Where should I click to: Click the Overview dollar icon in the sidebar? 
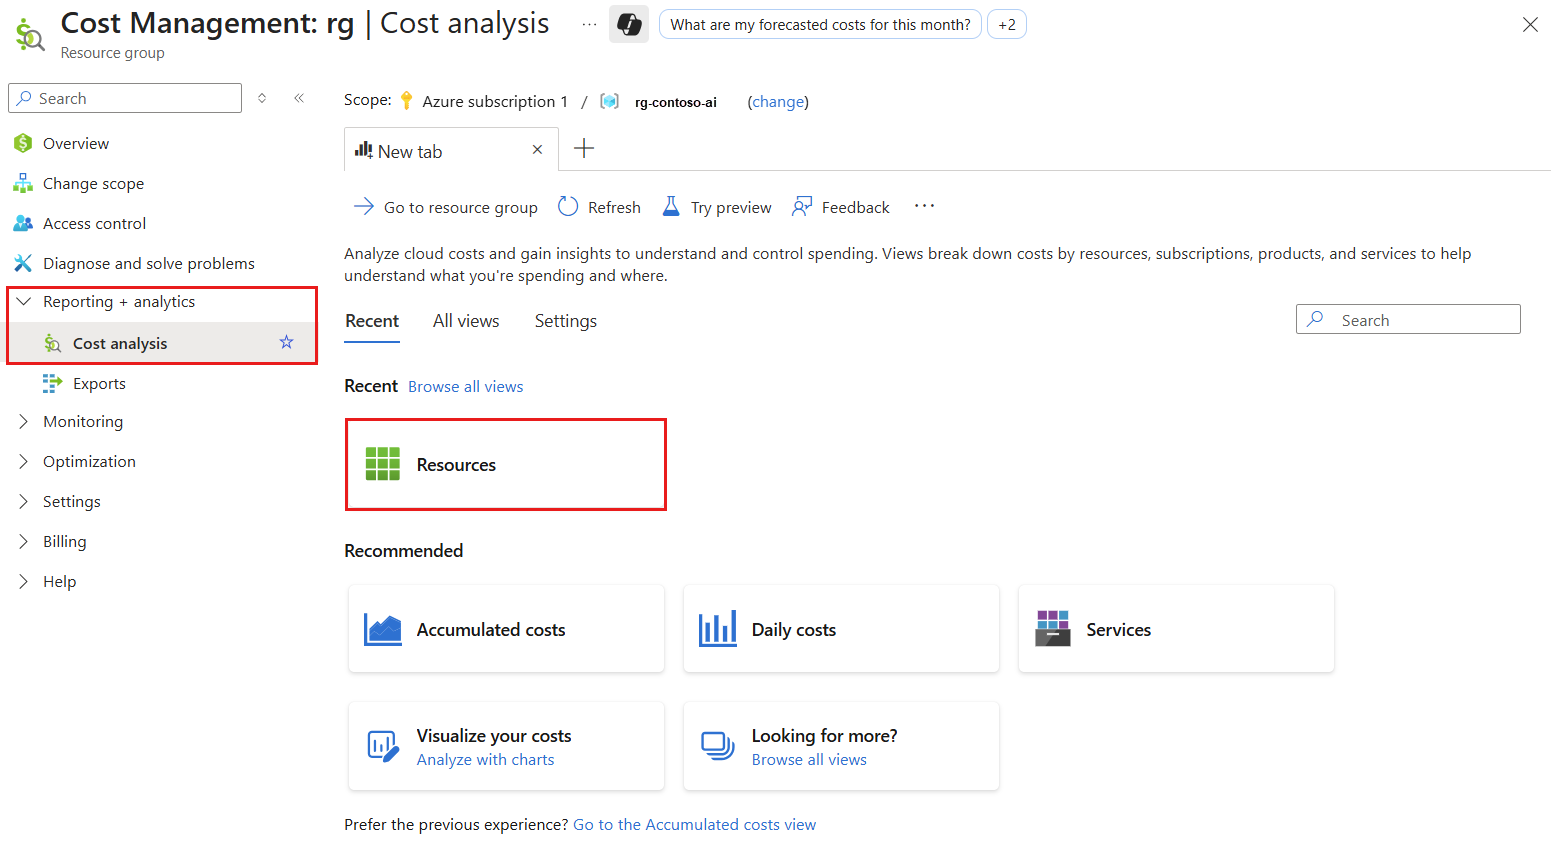(x=22, y=142)
